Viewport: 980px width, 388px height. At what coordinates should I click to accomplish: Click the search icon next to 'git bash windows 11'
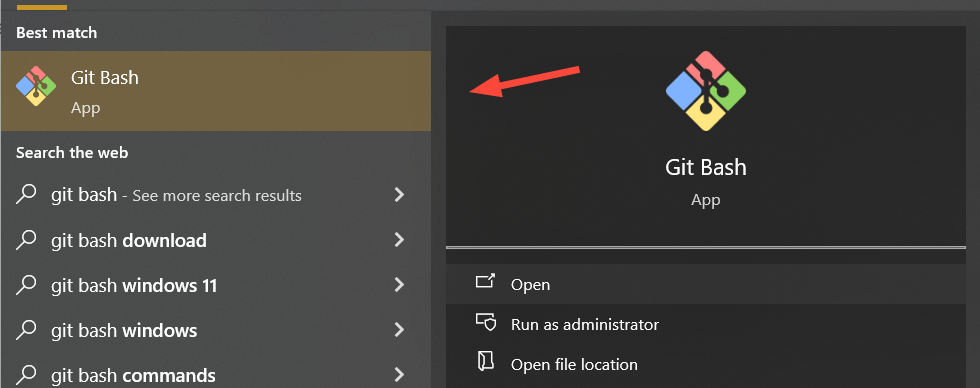26,285
